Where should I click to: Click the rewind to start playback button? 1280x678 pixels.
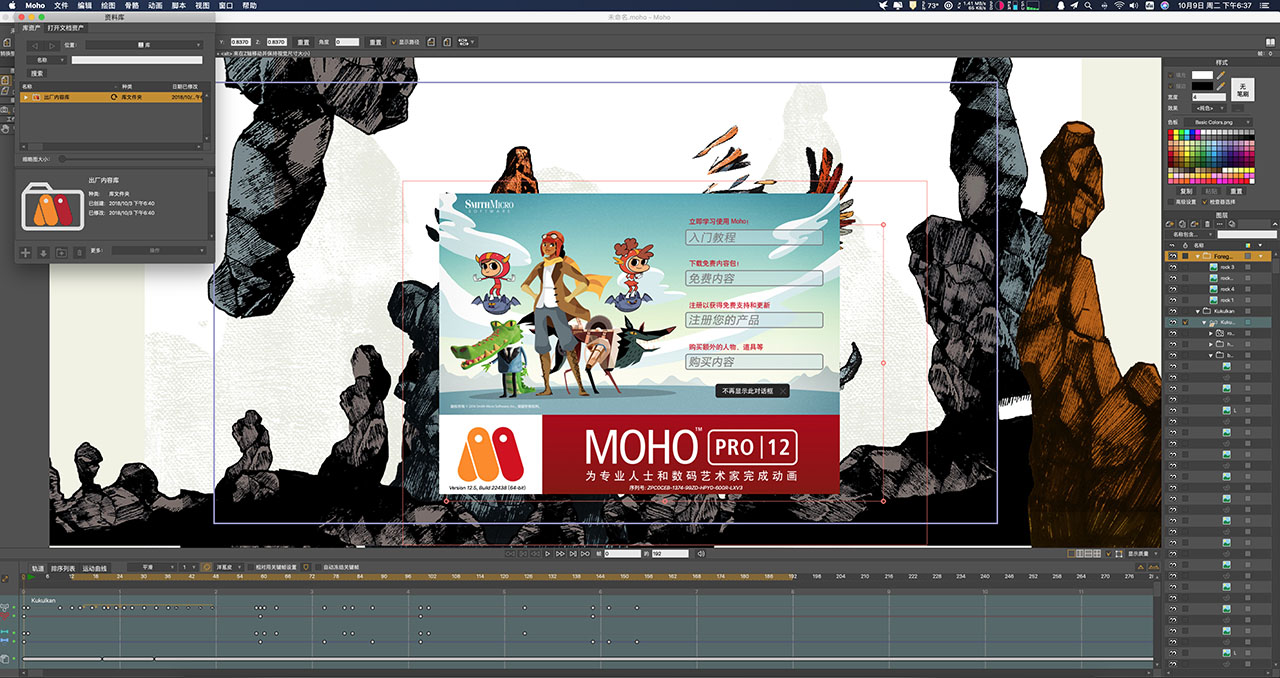(510, 553)
